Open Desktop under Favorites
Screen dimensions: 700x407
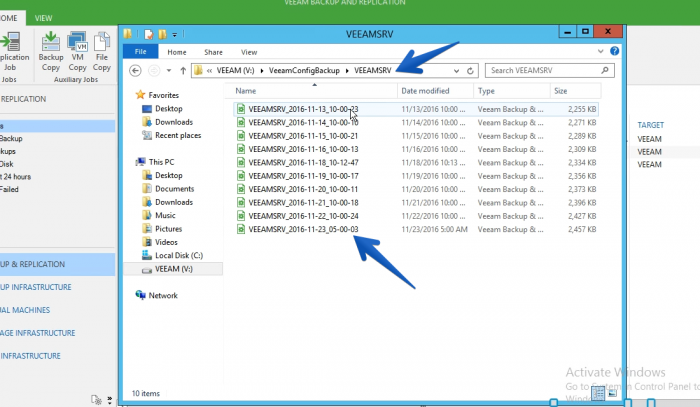168,108
